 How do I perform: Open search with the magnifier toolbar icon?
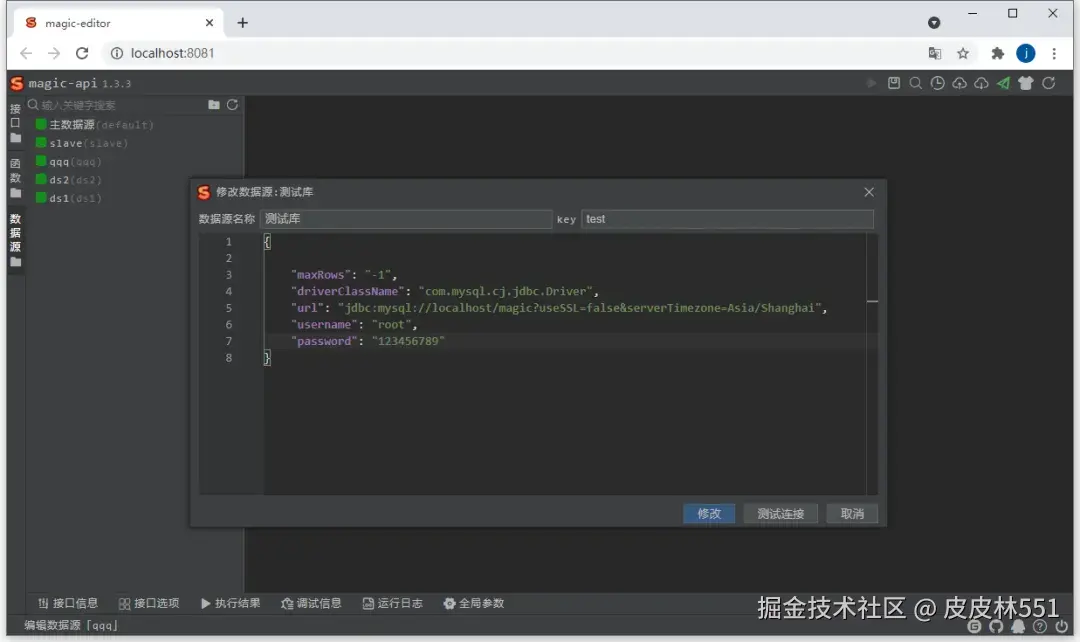click(915, 83)
